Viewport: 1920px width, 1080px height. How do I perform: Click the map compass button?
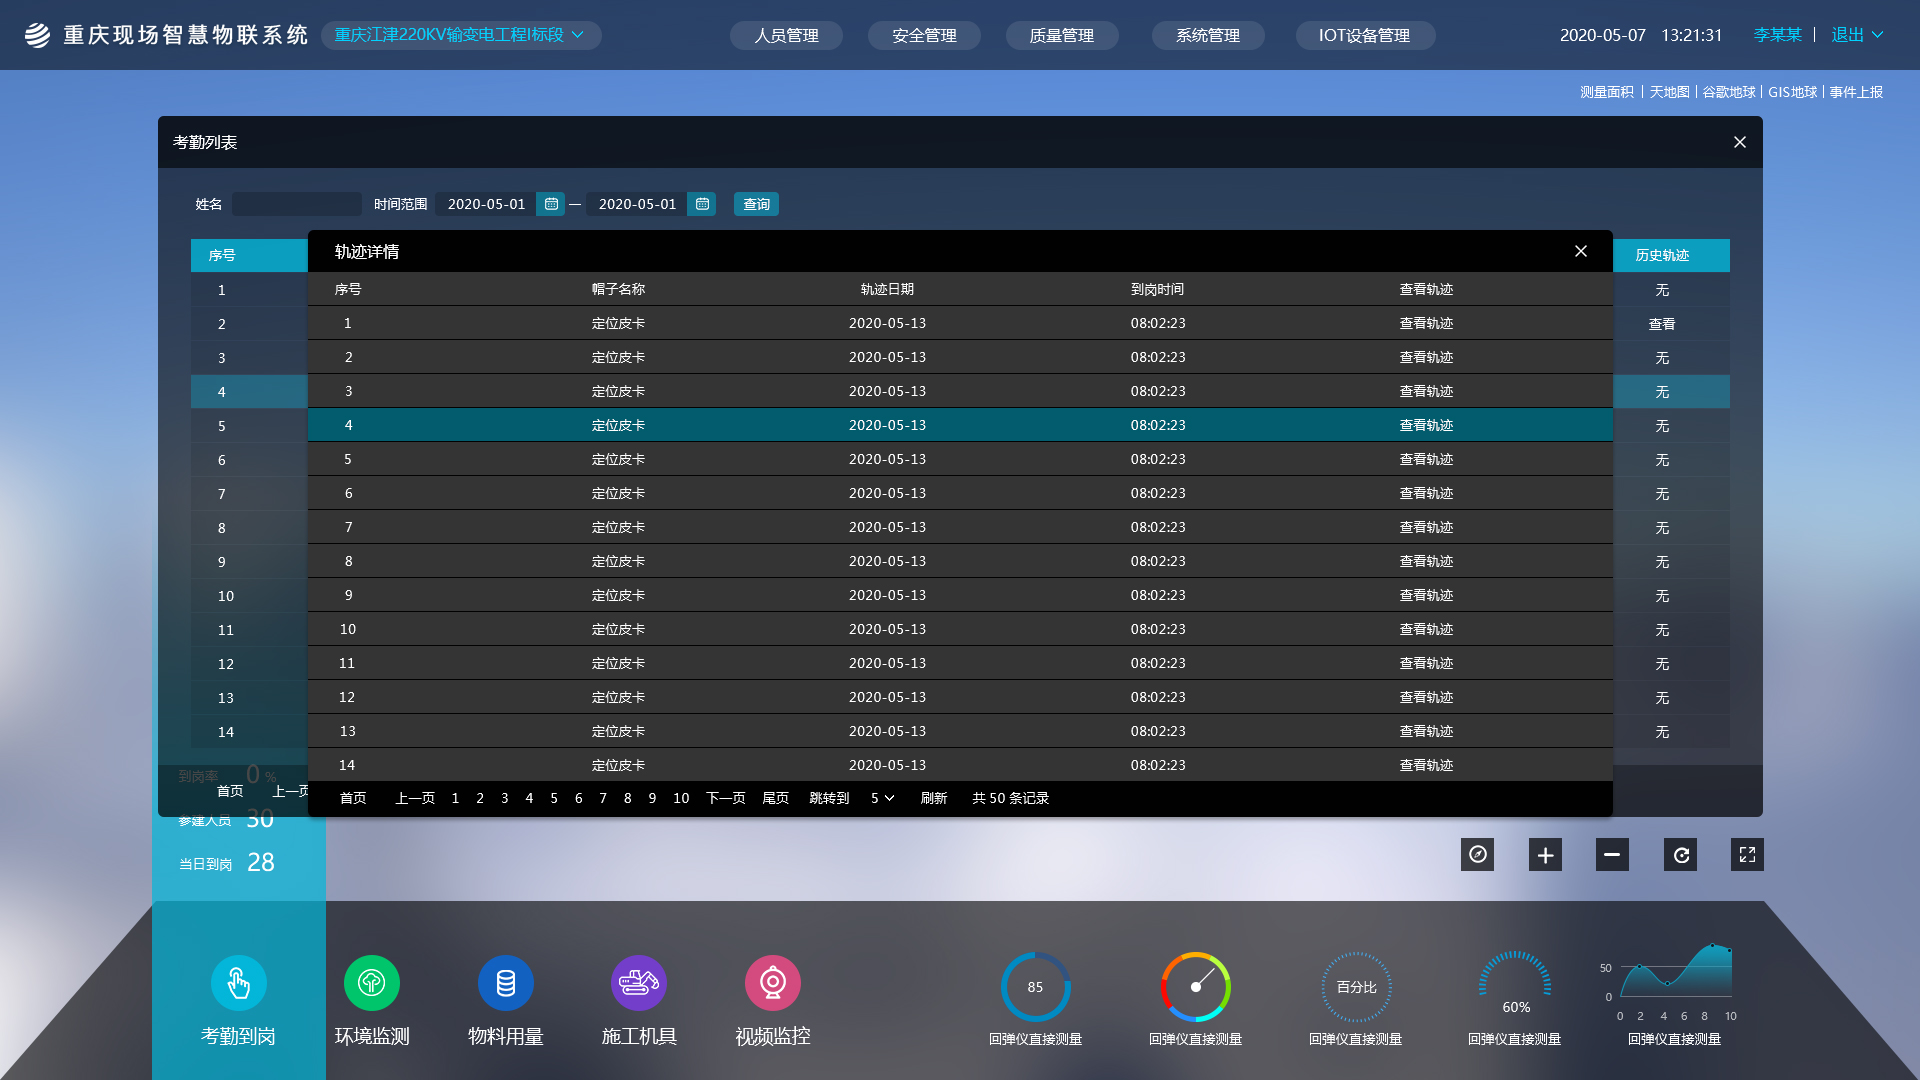1477,855
